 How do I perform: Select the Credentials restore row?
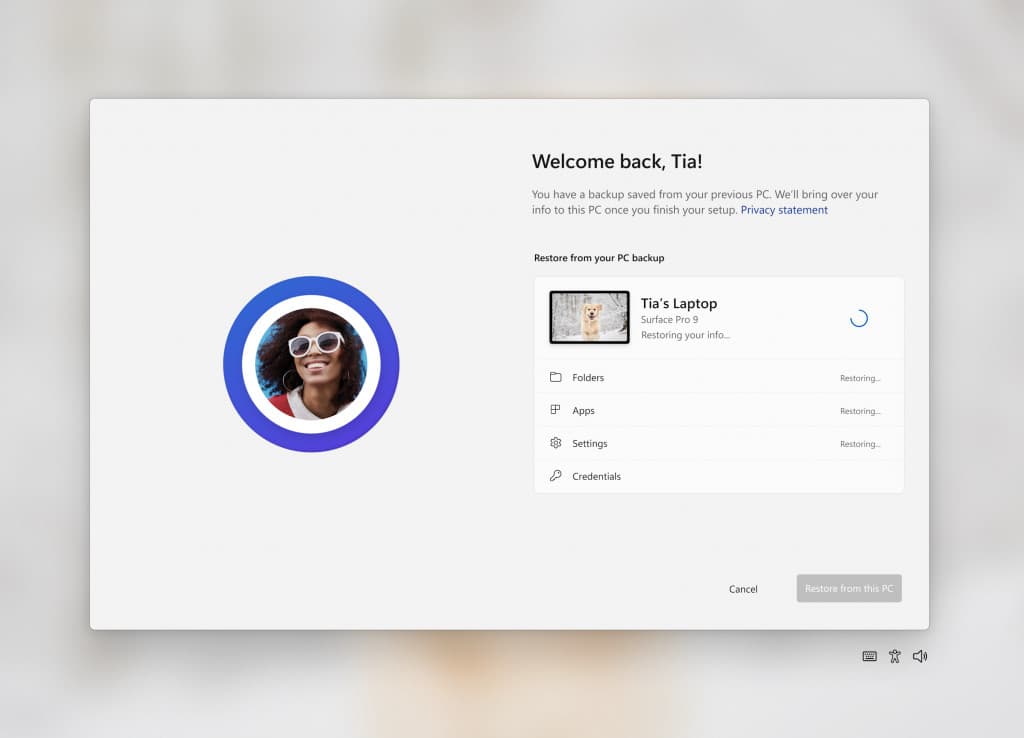pyautogui.click(x=718, y=476)
